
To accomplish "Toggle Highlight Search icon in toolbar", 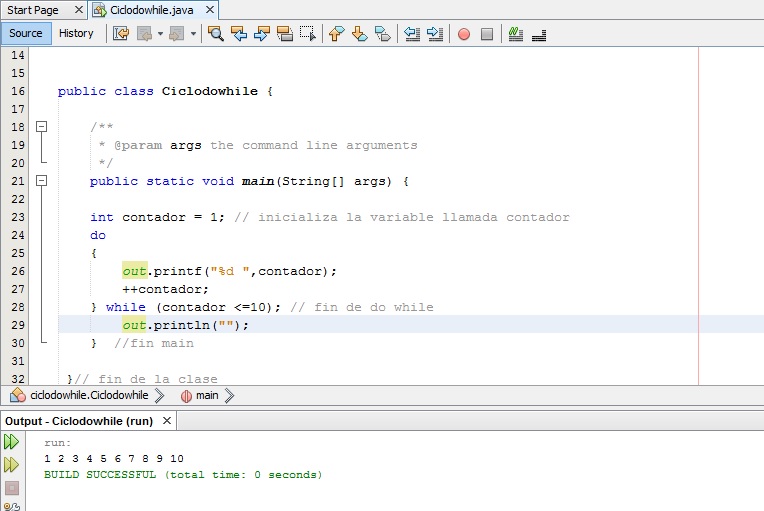I will coord(285,33).
